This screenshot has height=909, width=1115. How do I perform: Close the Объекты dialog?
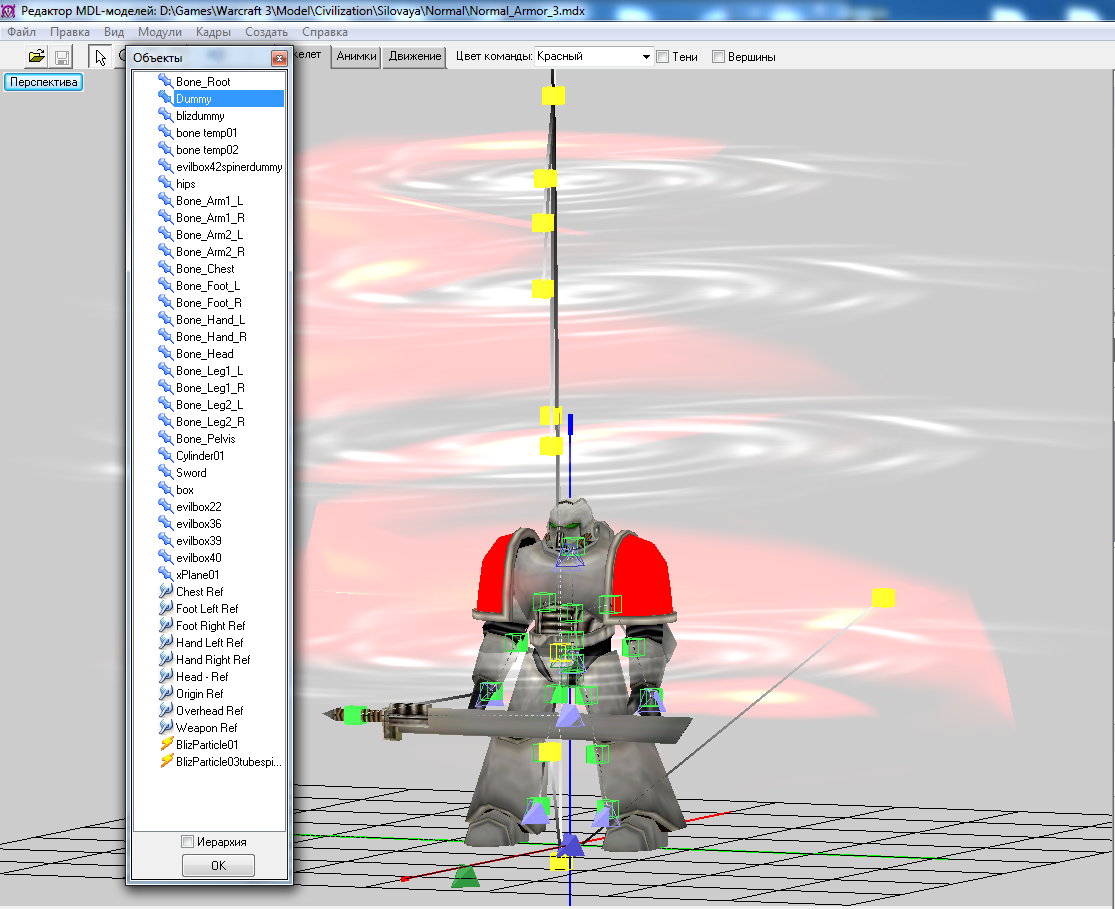point(279,58)
